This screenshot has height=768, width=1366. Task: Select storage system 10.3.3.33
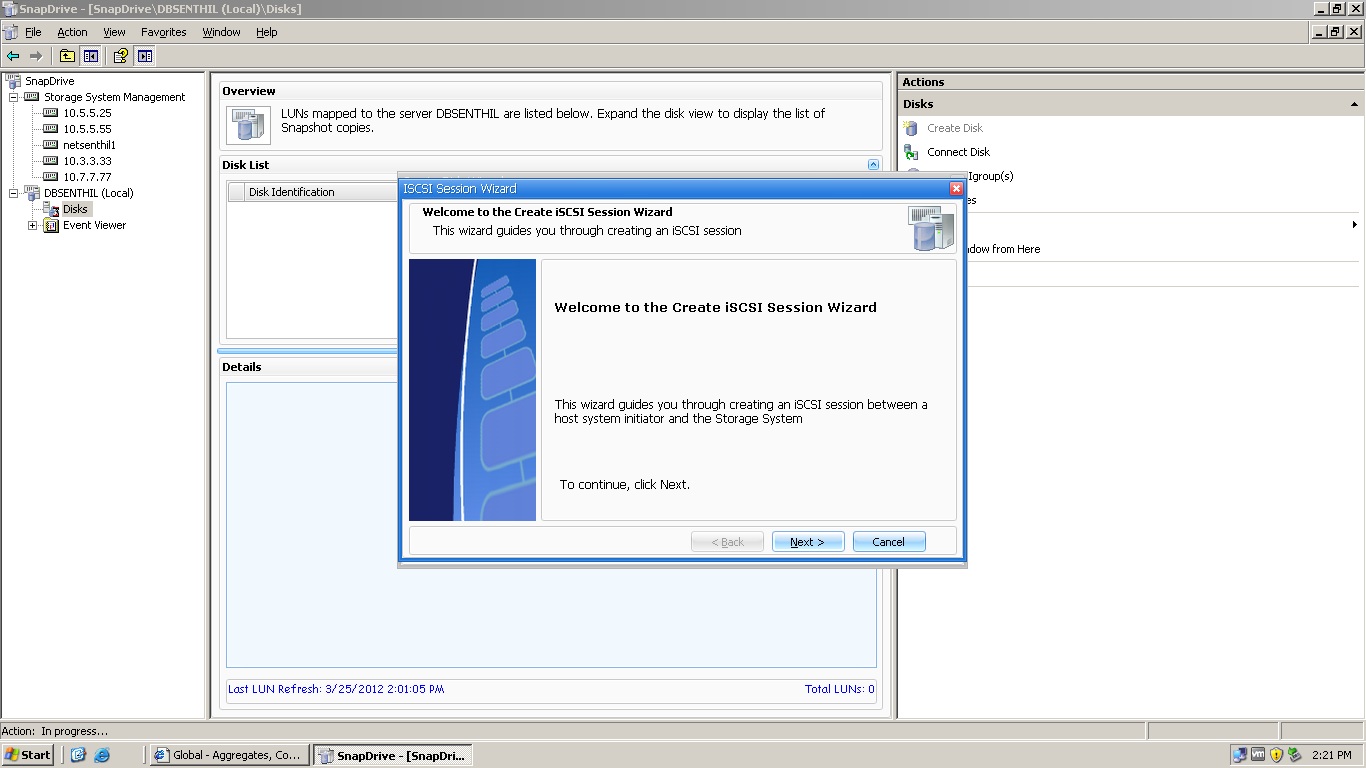(x=87, y=161)
